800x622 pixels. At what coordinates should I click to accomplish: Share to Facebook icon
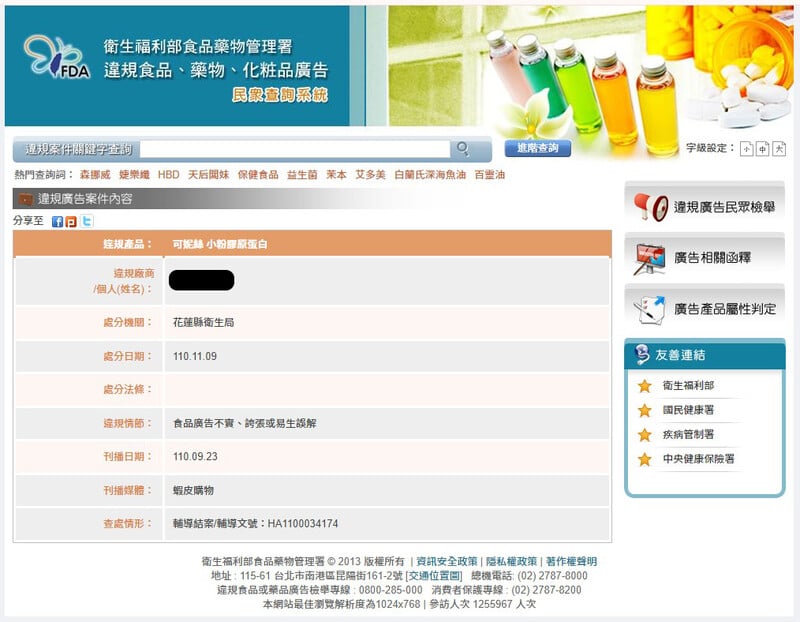click(x=58, y=221)
